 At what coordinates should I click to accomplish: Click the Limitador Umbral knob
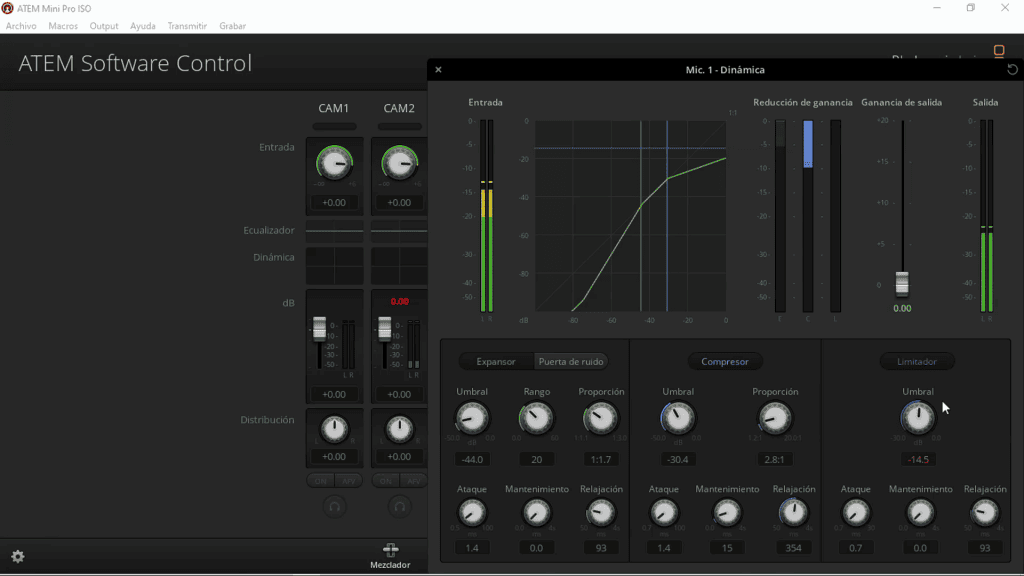click(x=918, y=419)
